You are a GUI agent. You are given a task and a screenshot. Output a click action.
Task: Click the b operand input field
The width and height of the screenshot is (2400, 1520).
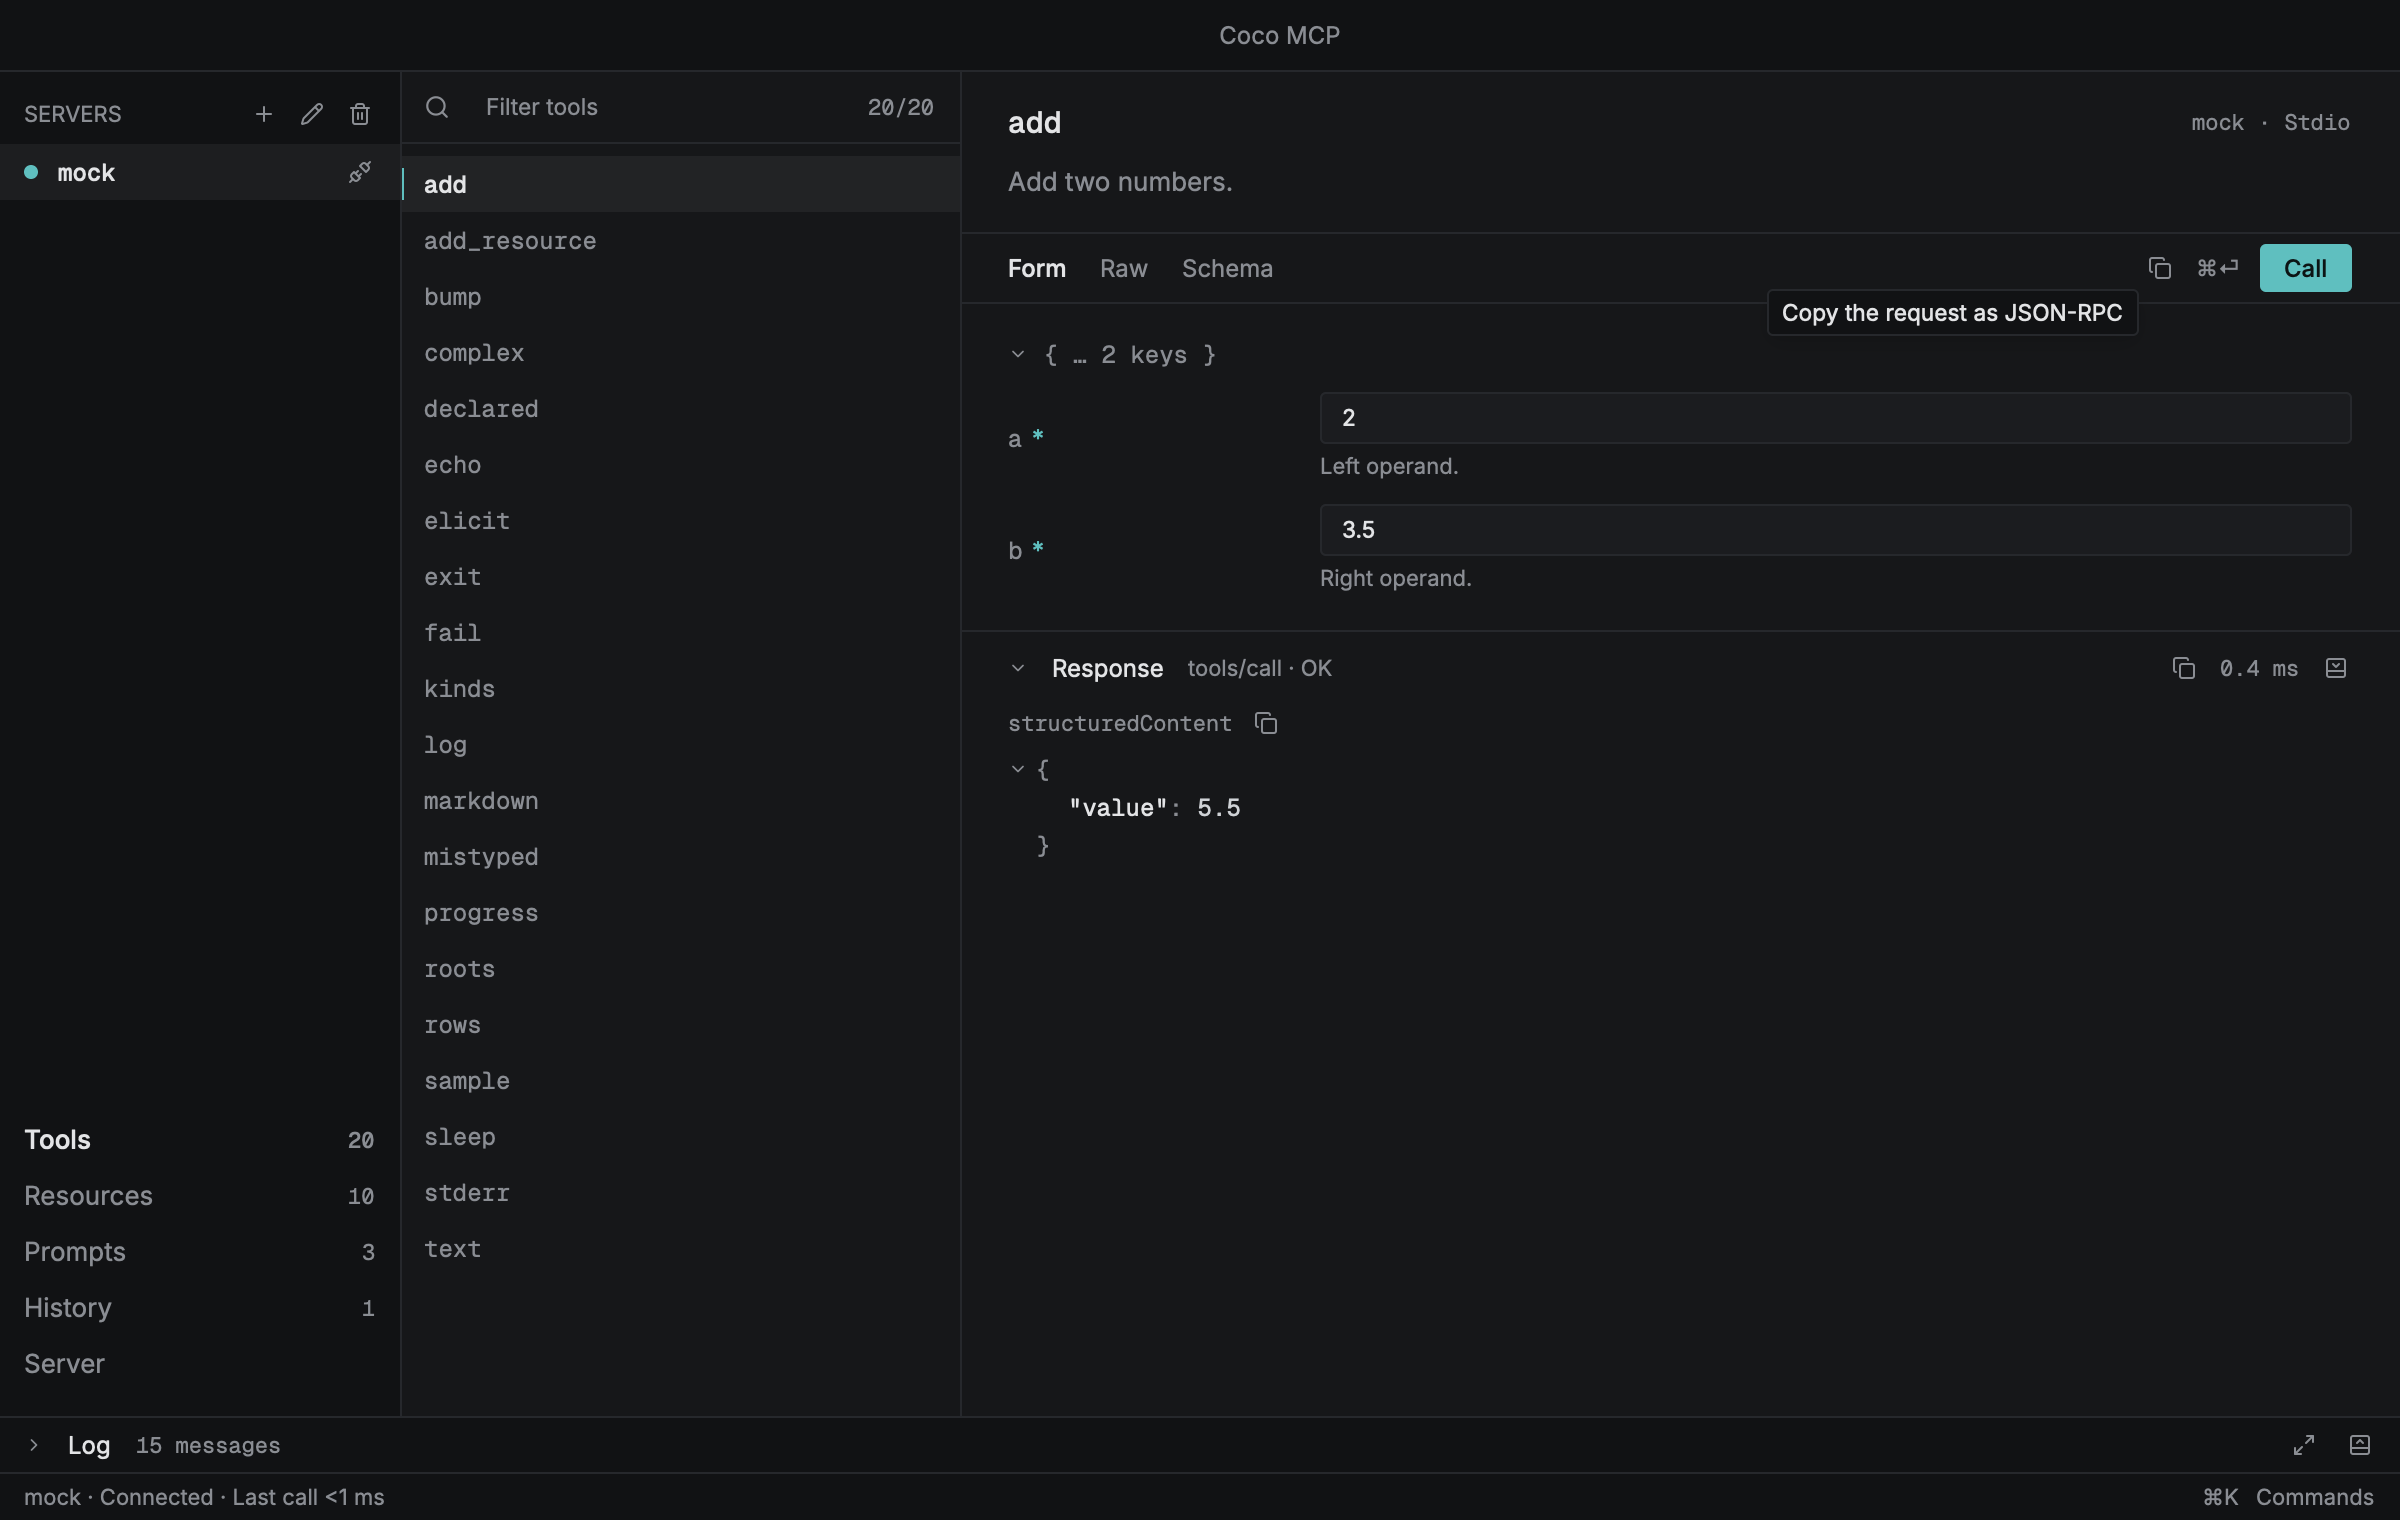[x=1835, y=530]
